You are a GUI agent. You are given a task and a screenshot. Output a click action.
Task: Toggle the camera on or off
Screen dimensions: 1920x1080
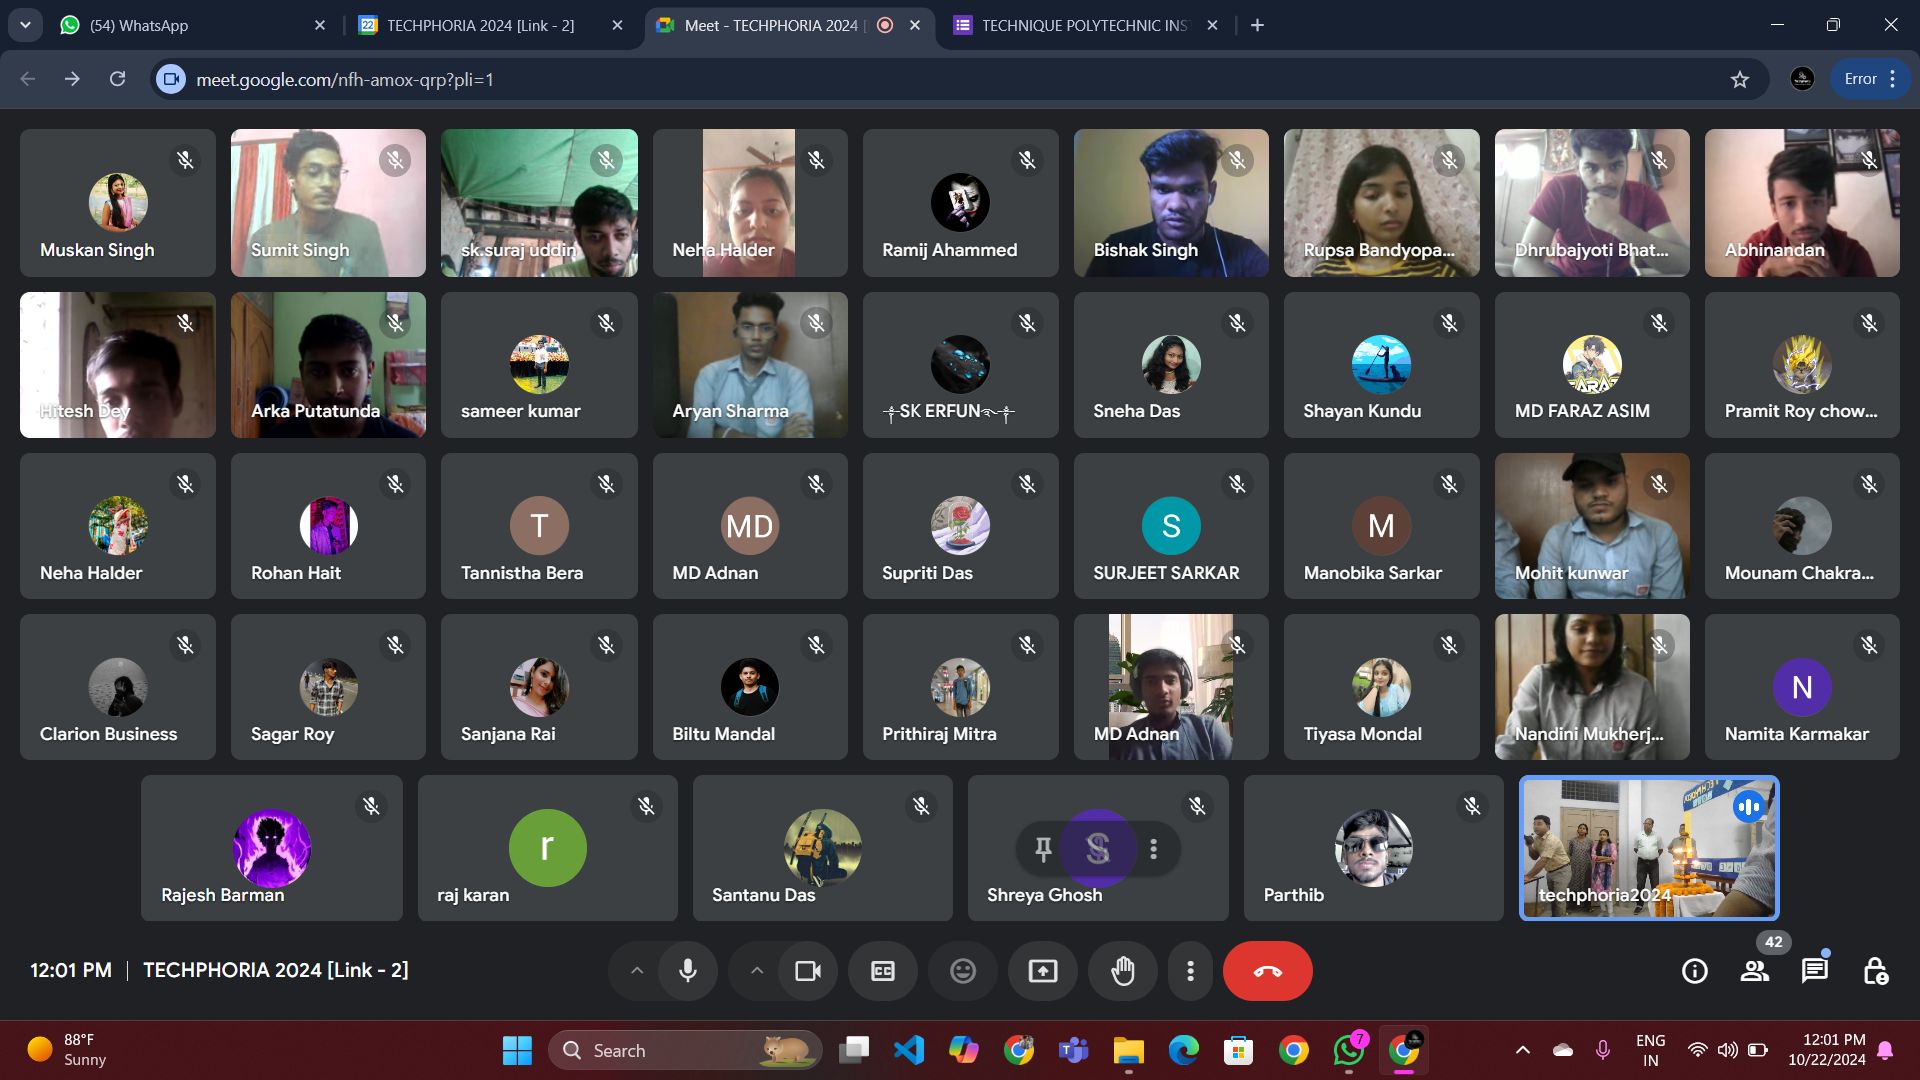[x=807, y=971]
